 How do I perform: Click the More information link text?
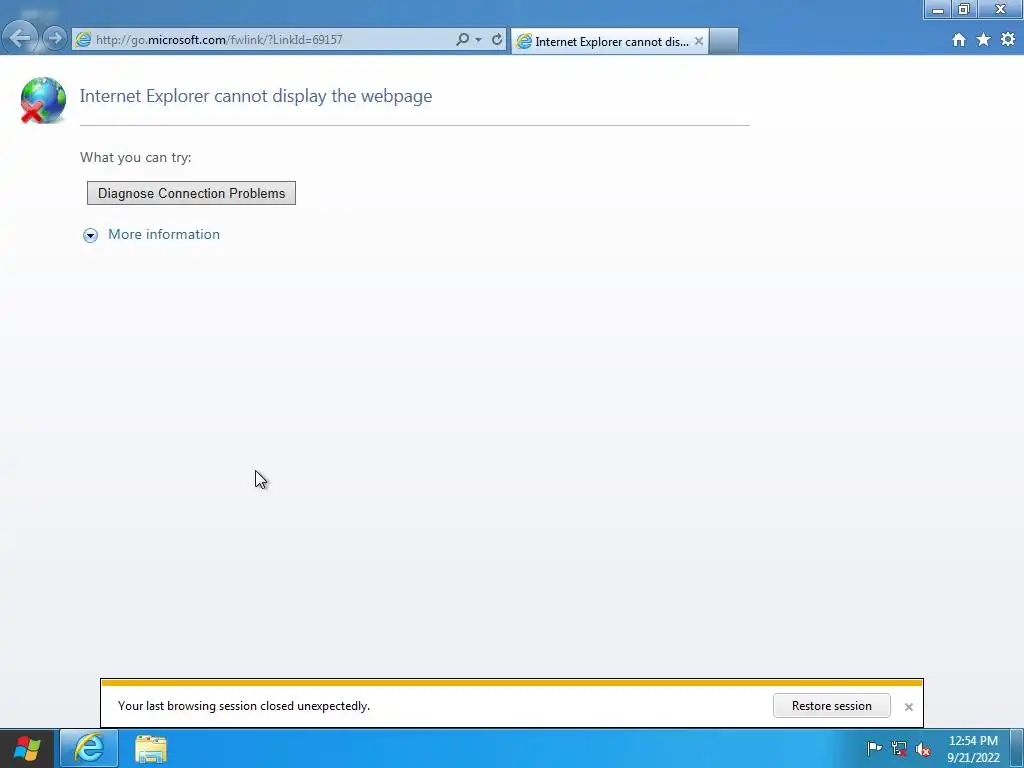(164, 234)
